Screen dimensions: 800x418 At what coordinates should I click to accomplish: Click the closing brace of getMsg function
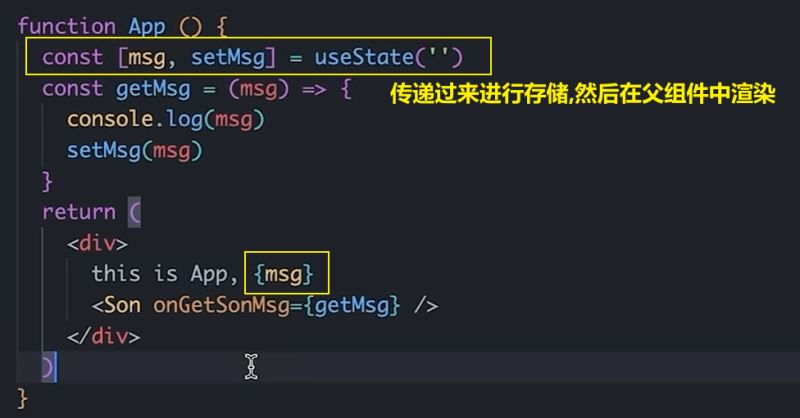pyautogui.click(x=47, y=182)
